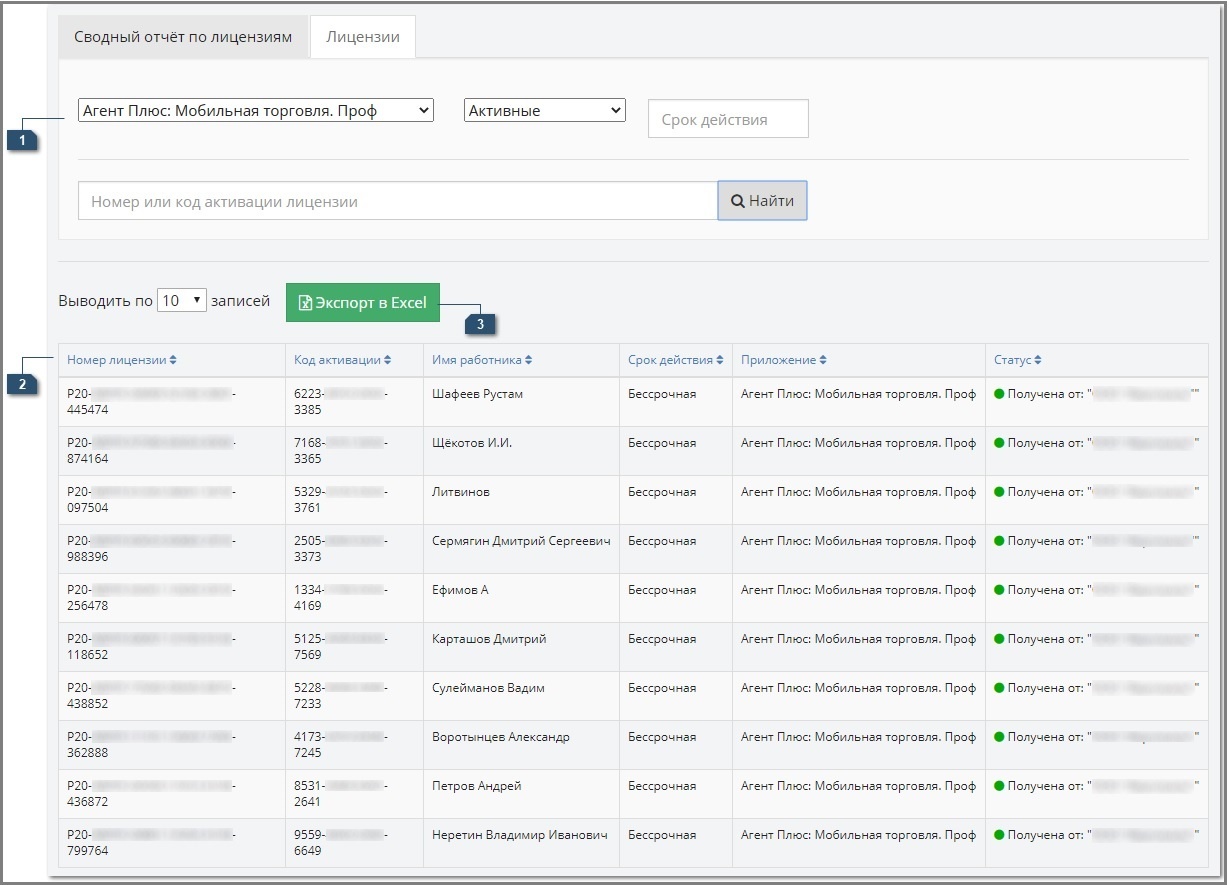Sort by Имя работника column
Image resolution: width=1229 pixels, height=885 pixels.
coord(482,360)
